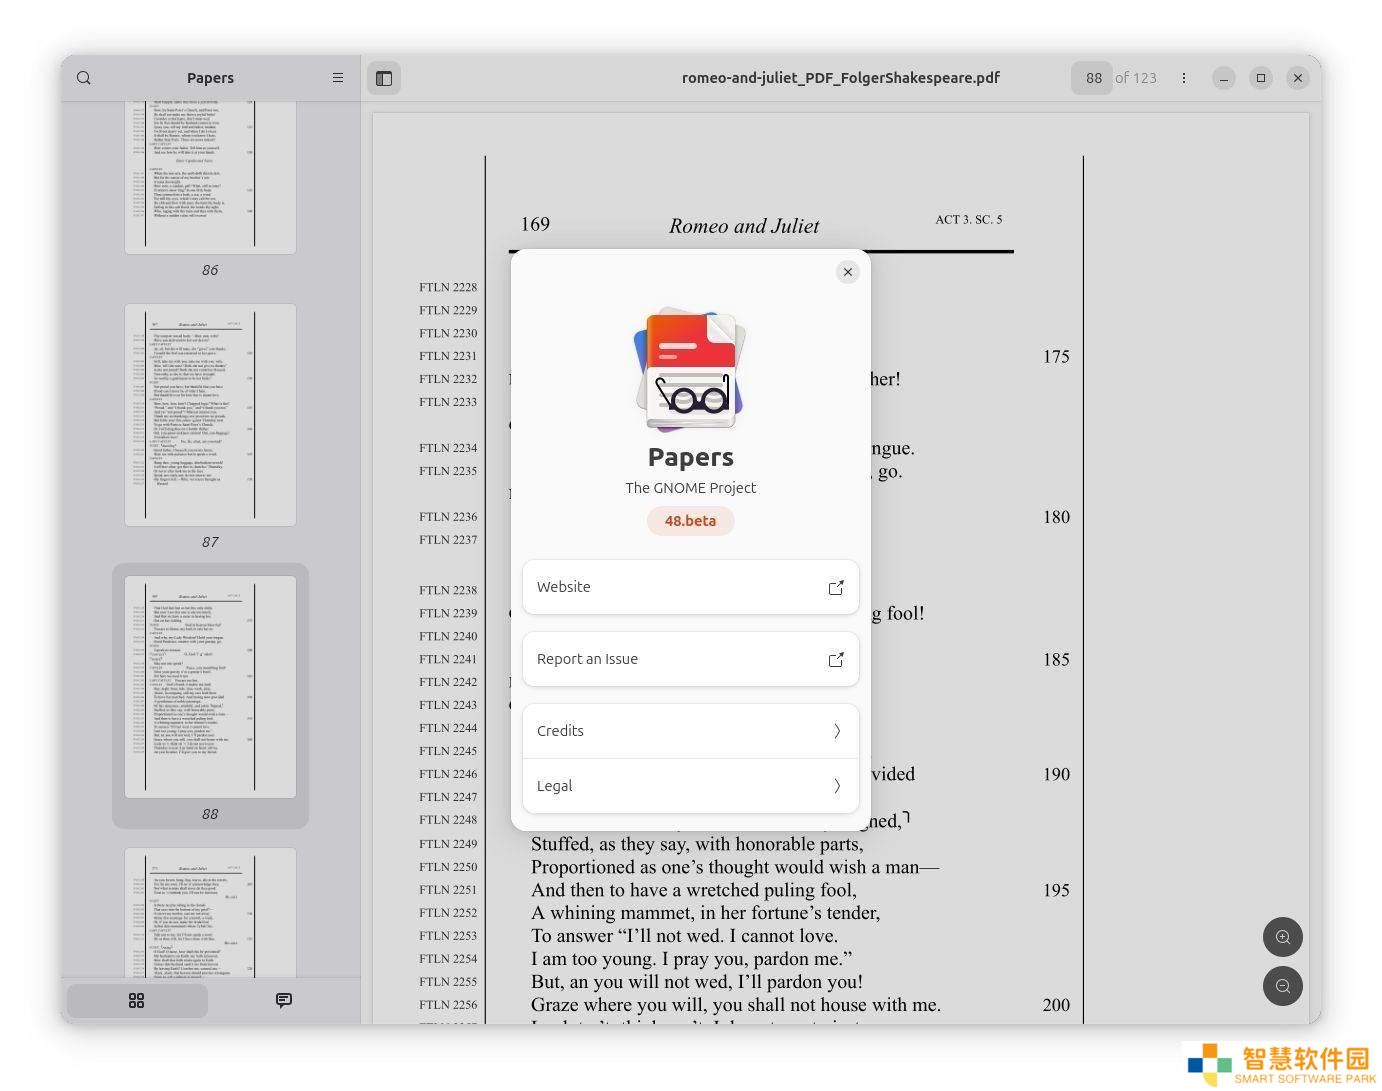Click the line 'A whining mammet, in her fortune's tender,'
The height and width of the screenshot is (1091, 1382).
[x=705, y=913]
